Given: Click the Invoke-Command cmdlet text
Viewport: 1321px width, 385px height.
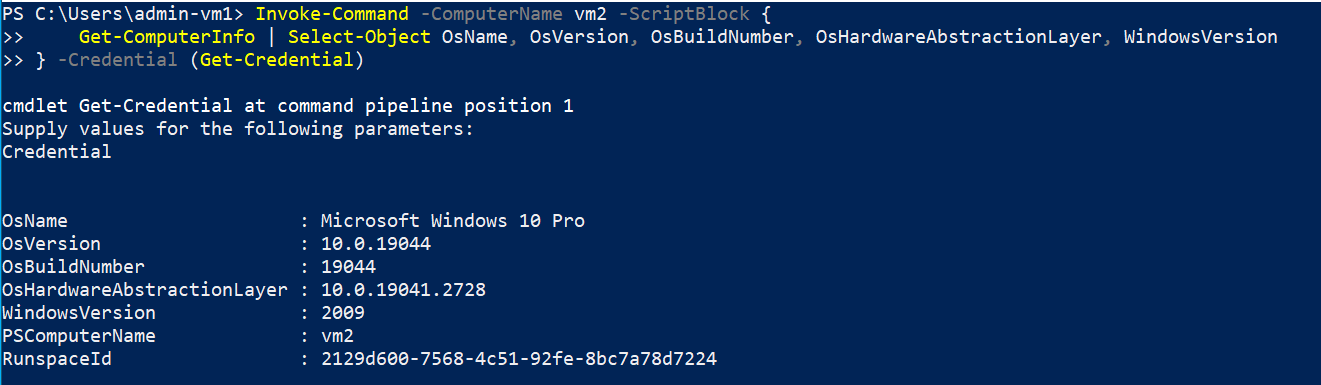Looking at the screenshot, I should tap(331, 14).
